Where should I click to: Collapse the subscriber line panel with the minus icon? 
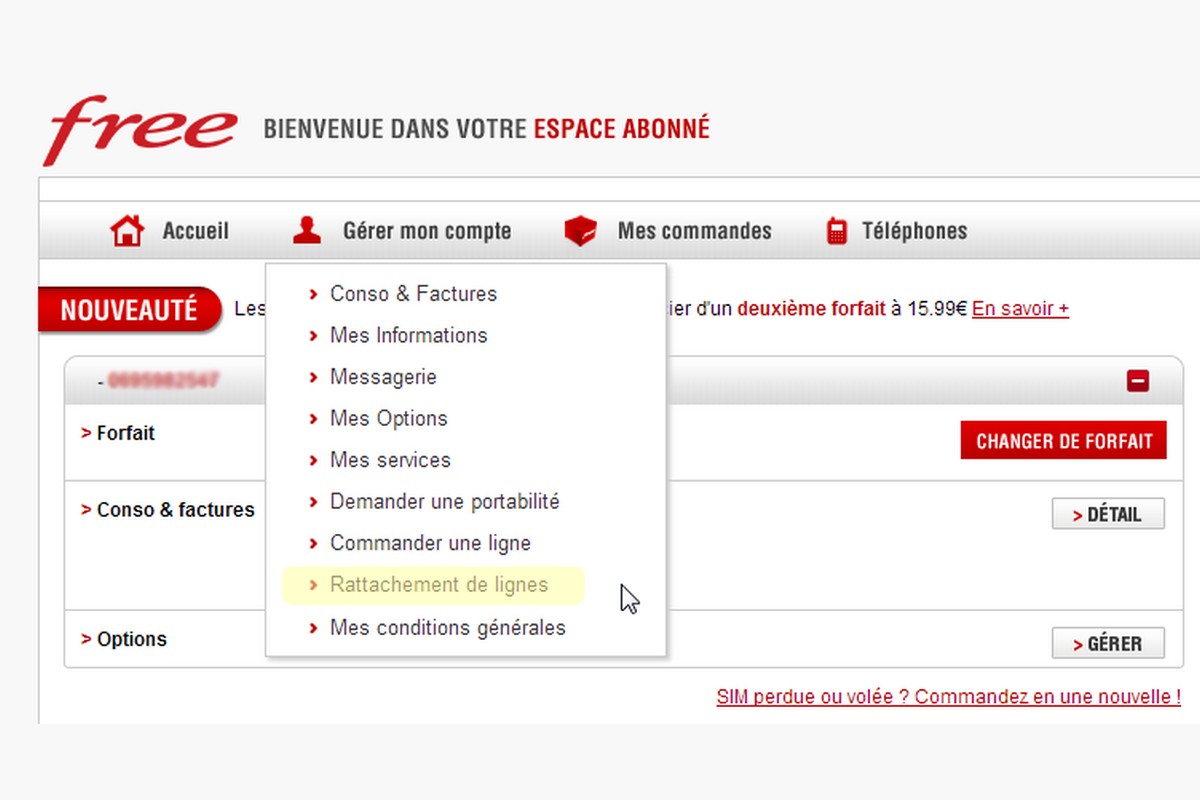tap(1140, 381)
